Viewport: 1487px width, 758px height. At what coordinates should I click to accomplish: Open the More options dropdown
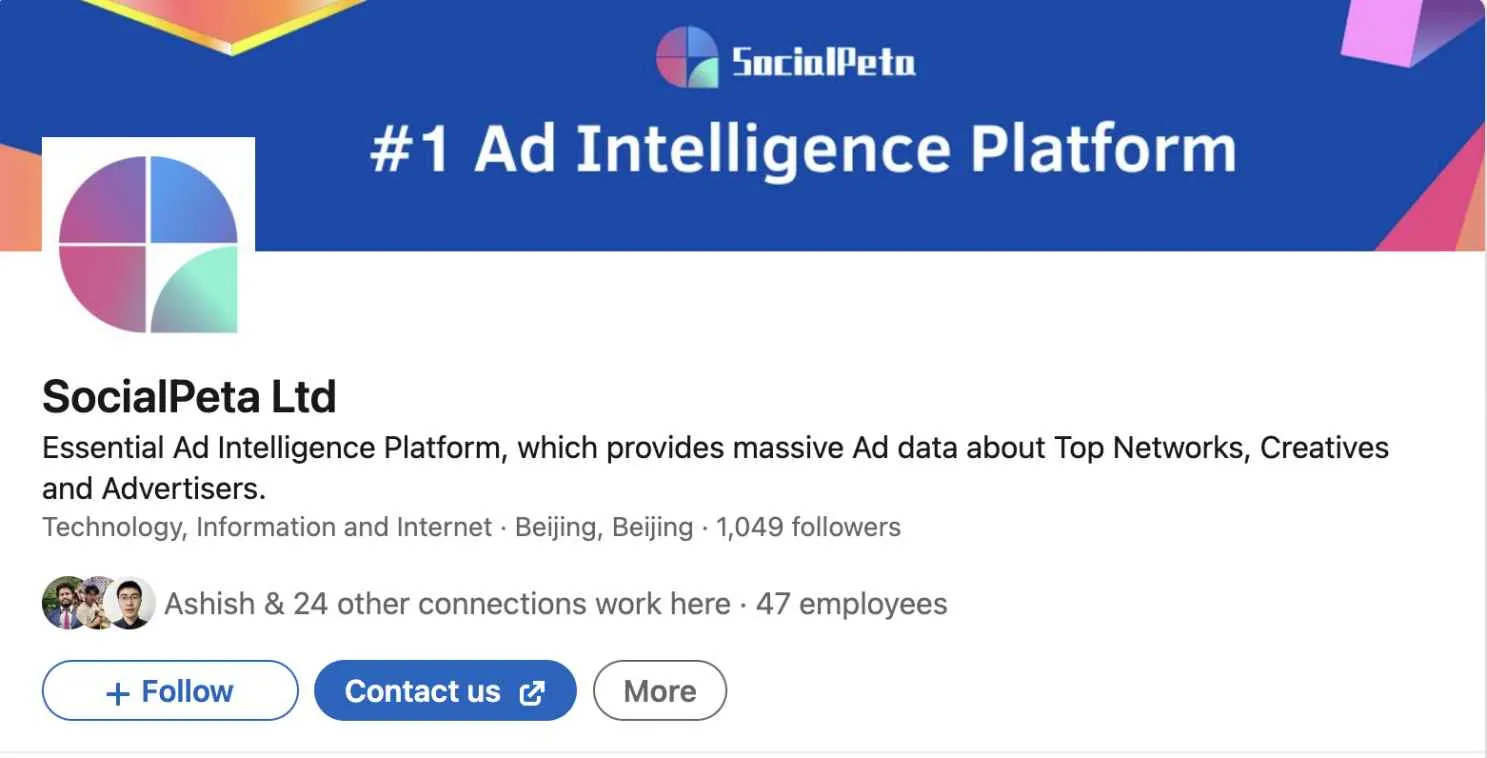click(660, 691)
